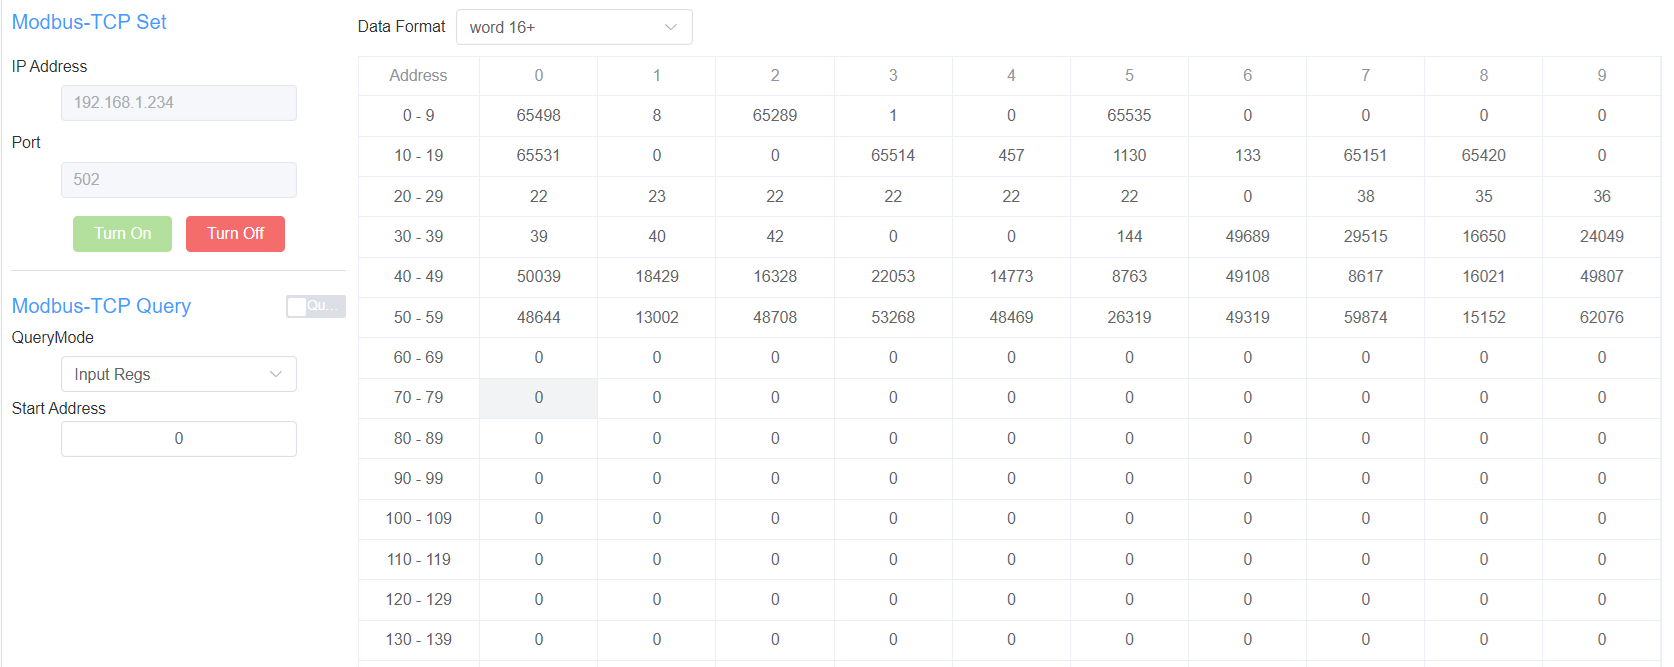Click the Data Format dropdown chevron arrow
Image resolution: width=1674 pixels, height=667 pixels.
pos(671,27)
